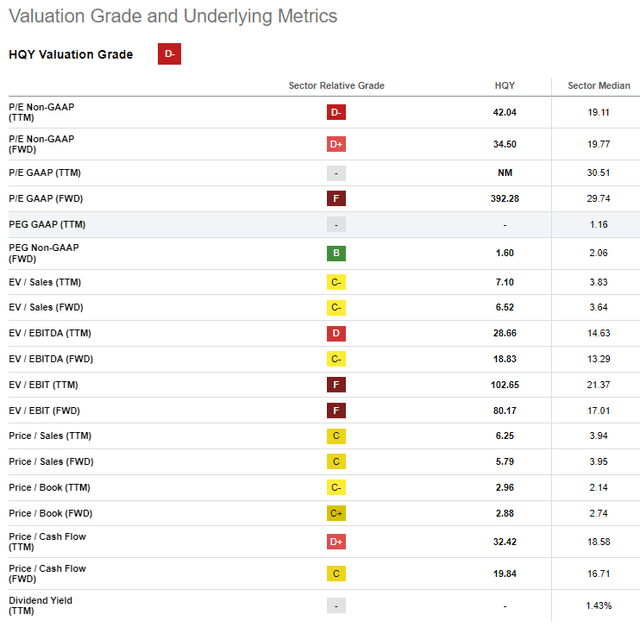The height and width of the screenshot is (627, 640).
Task: Select the PEG GAAP (TTM) row label
Action: [47, 224]
